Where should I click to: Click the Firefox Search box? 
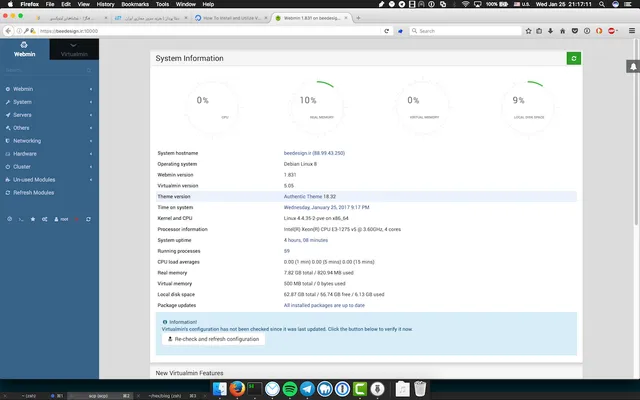point(466,31)
